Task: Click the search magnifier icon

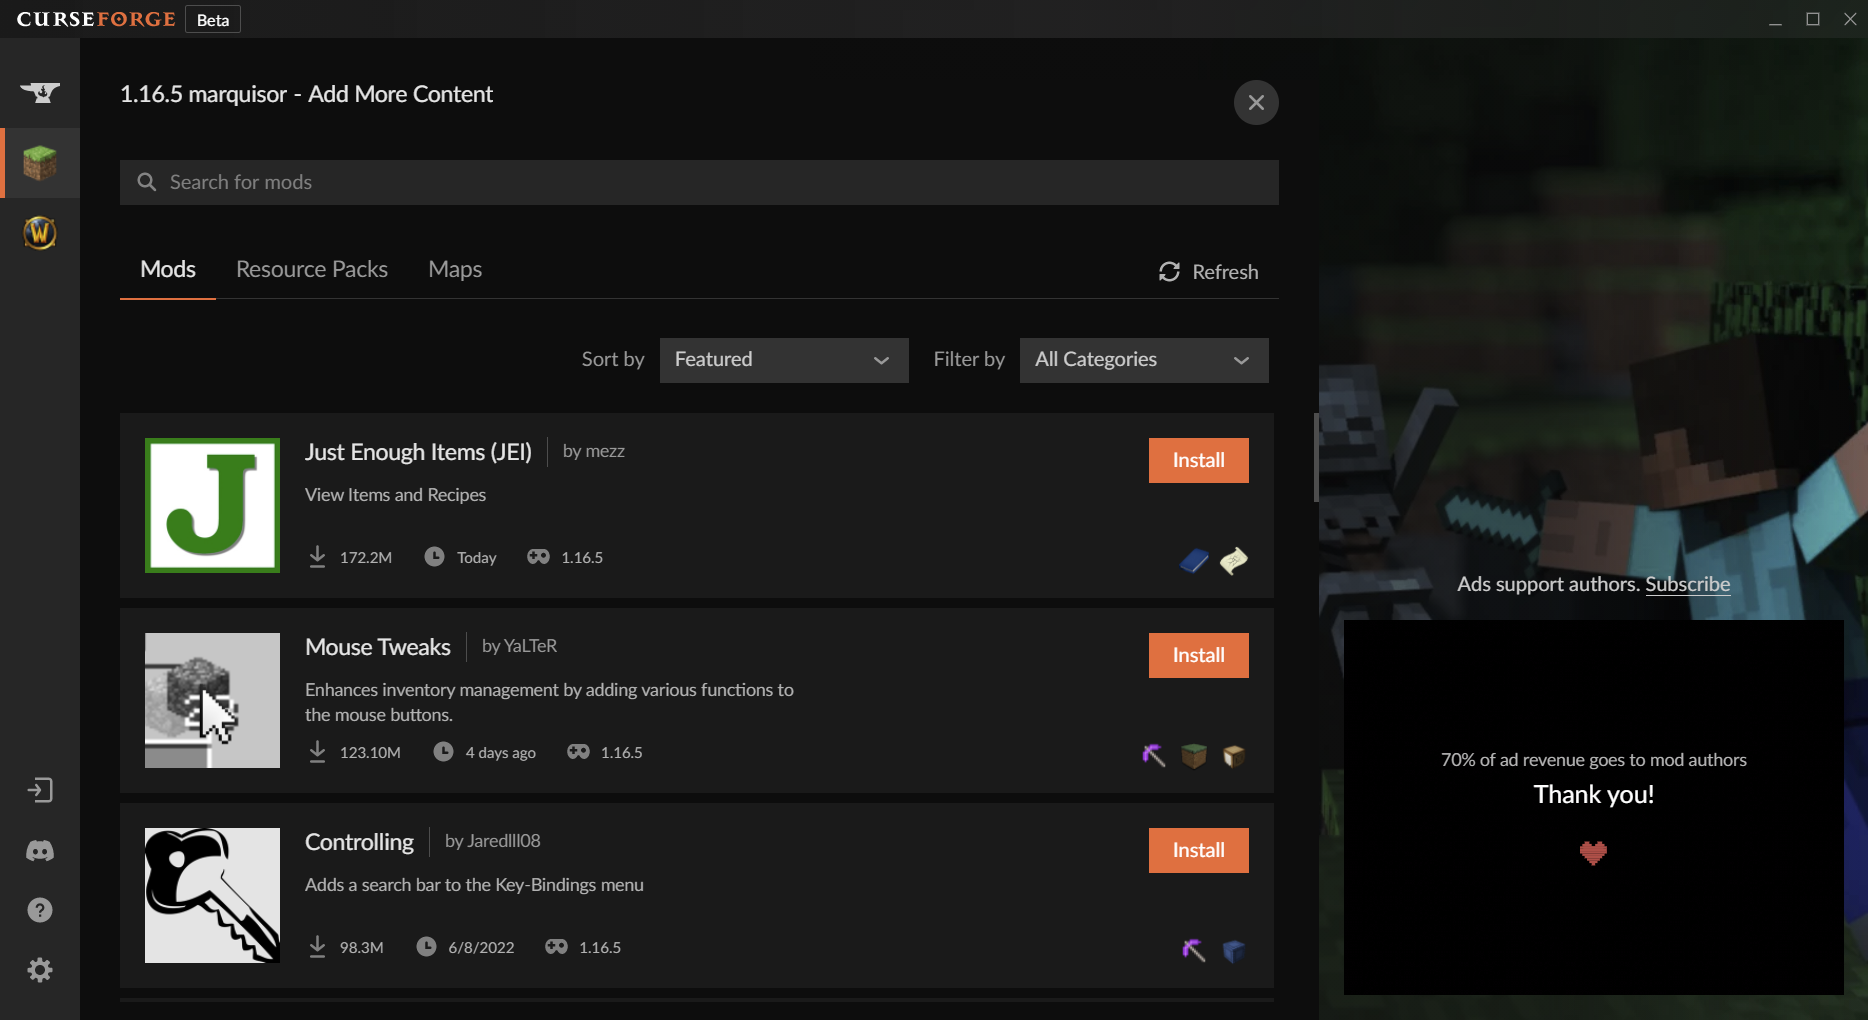Action: coord(147,182)
